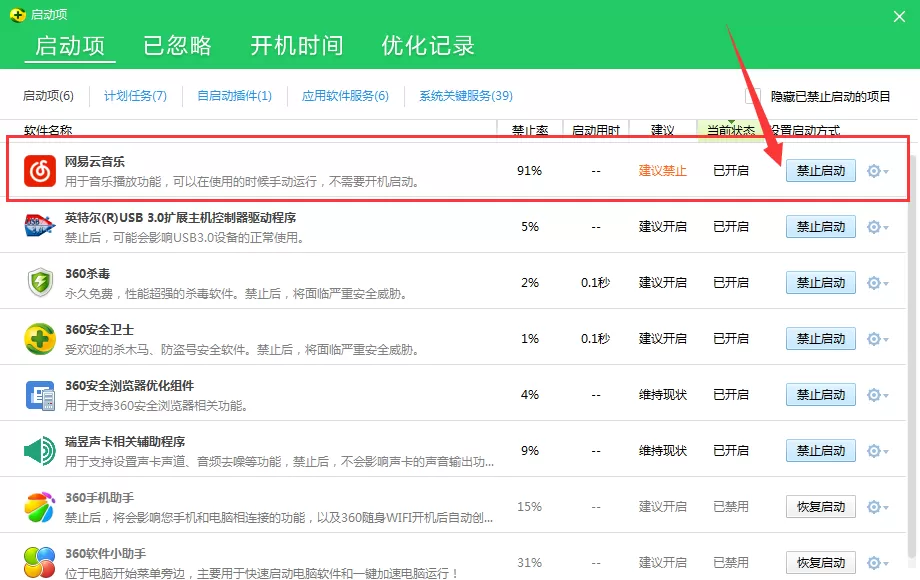Click the 360杀毒 name text
The width and height of the screenshot is (920, 580).
click(x=87, y=273)
